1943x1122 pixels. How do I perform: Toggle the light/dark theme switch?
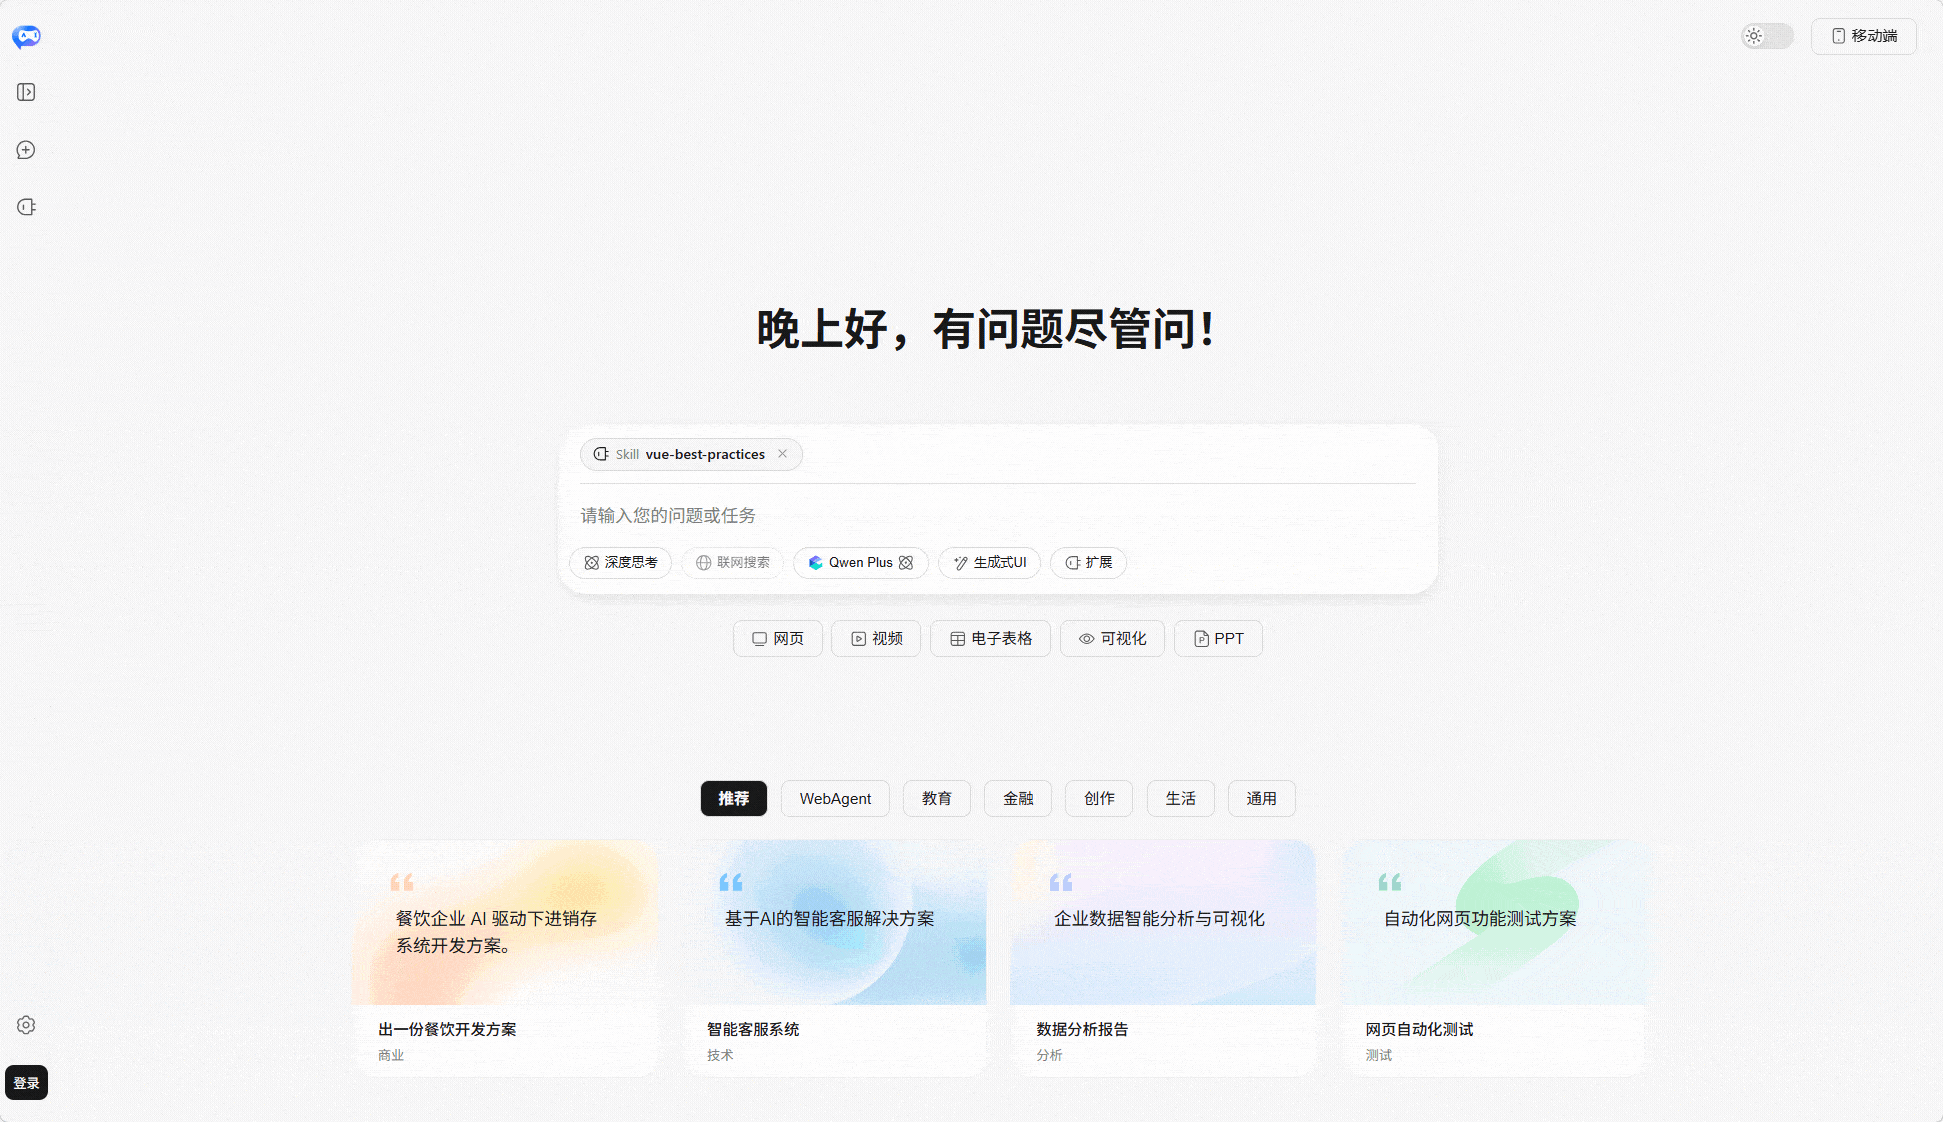(1767, 36)
